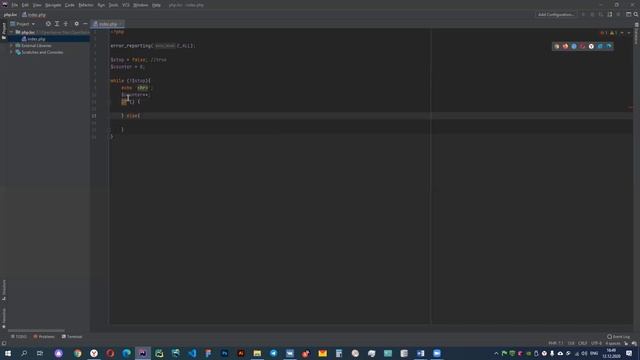This screenshot has height=360, width=640.
Task: Open the Tools menu
Action: tap(113, 5)
